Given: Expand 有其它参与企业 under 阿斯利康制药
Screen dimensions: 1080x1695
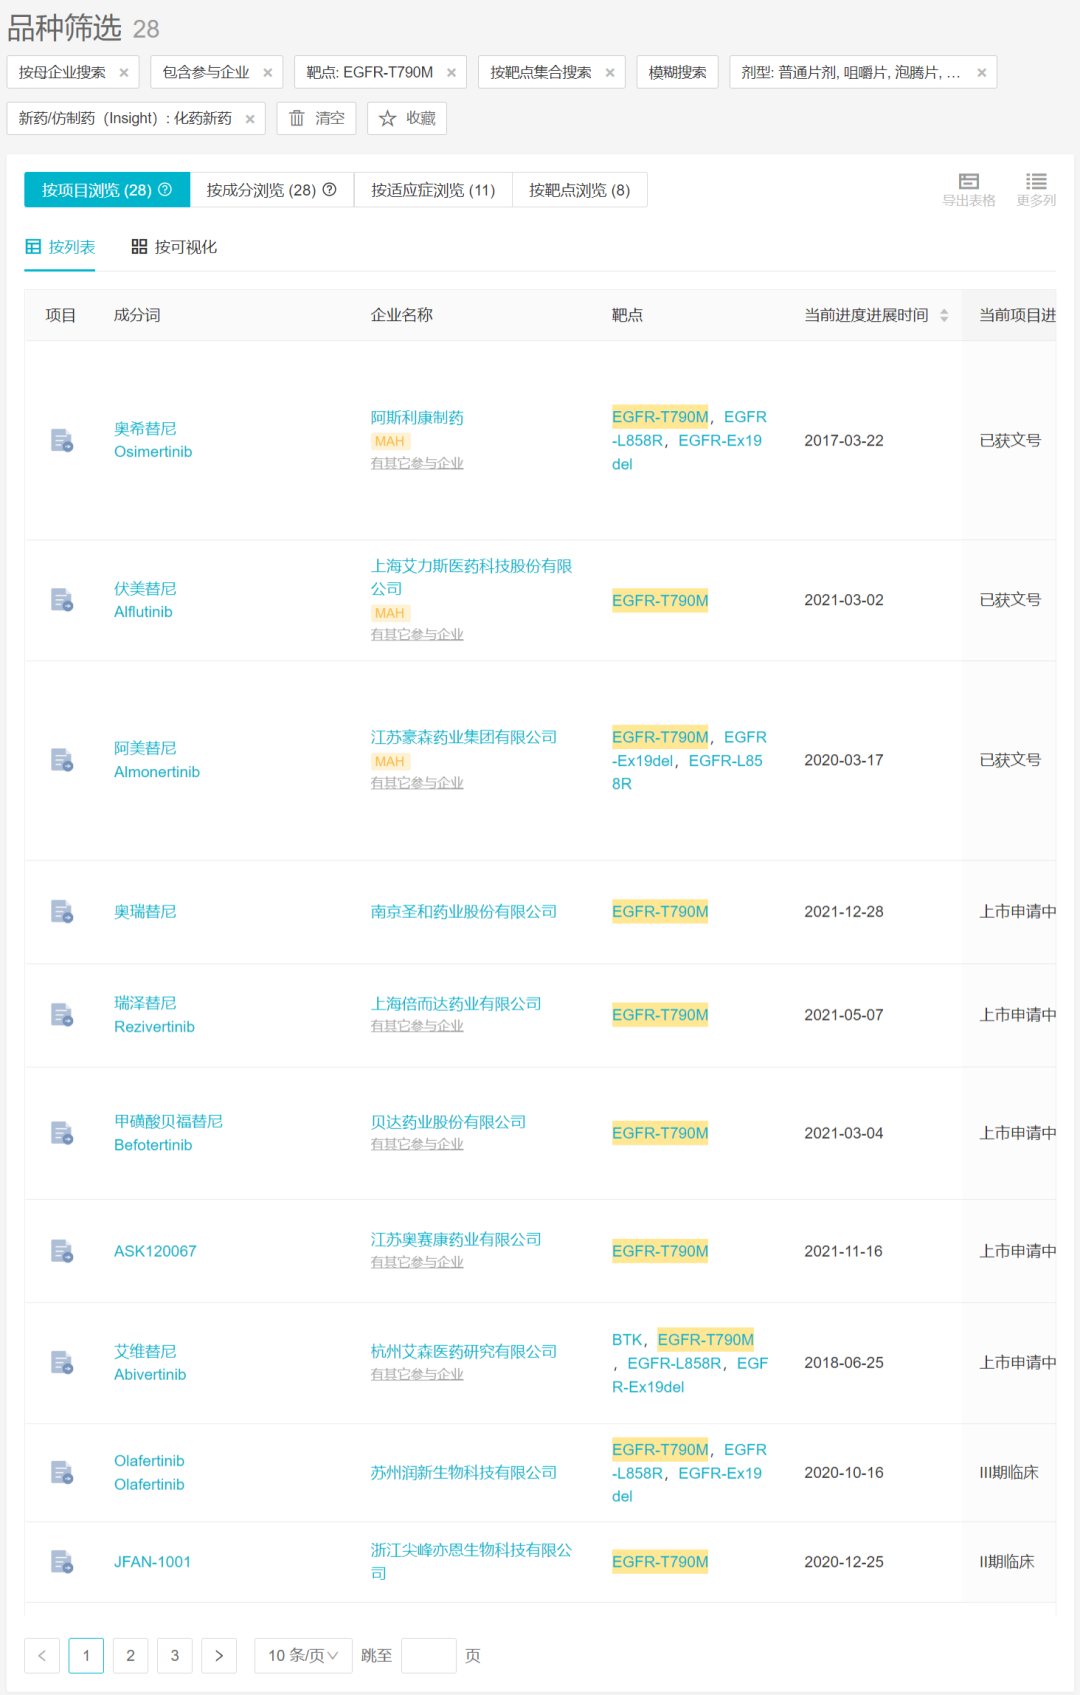Looking at the screenshot, I should pyautogui.click(x=417, y=463).
